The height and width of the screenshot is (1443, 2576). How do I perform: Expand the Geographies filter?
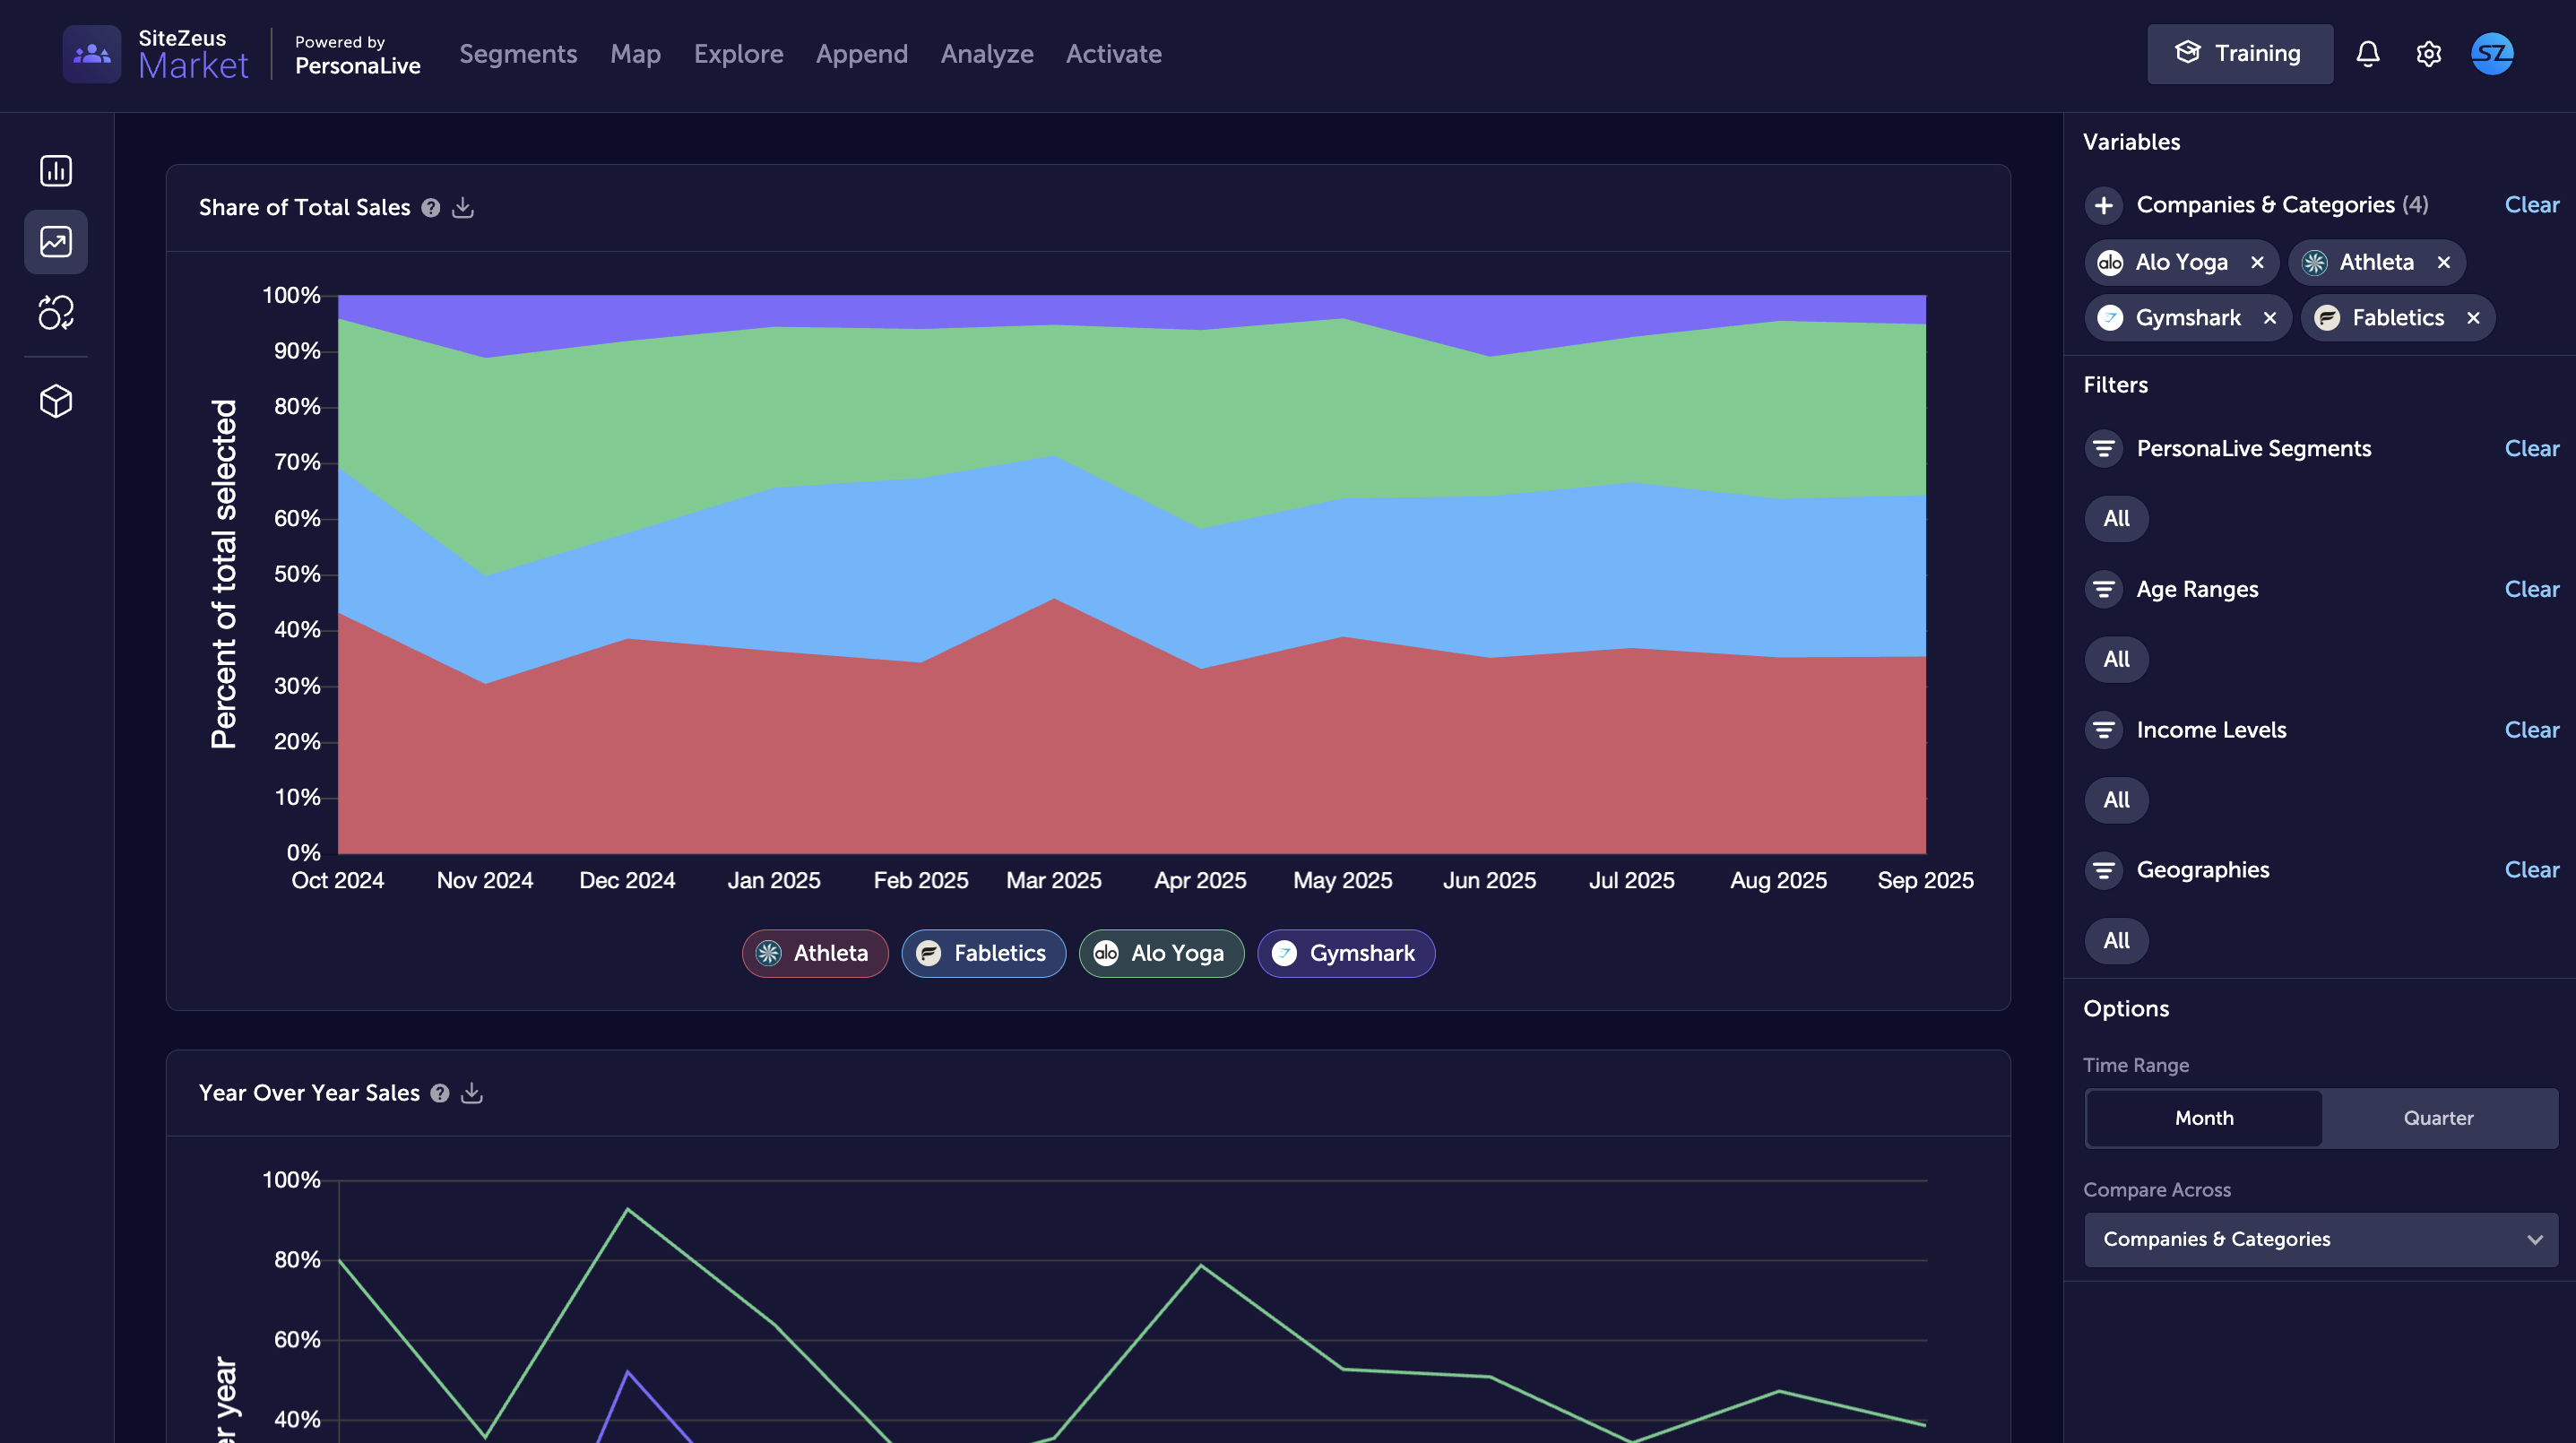click(x=2104, y=870)
